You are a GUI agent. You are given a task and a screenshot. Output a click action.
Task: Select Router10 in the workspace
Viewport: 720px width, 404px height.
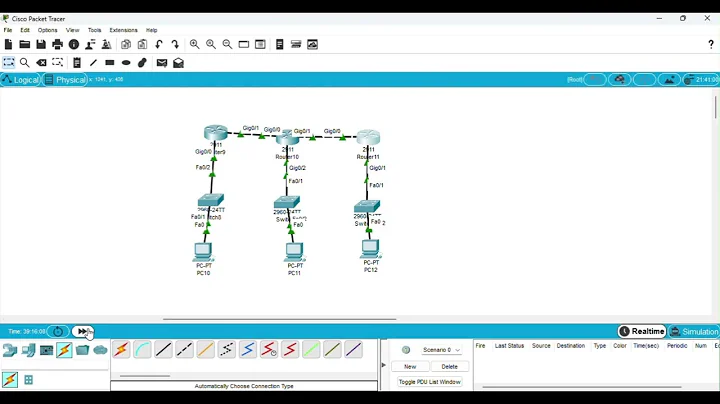(x=287, y=137)
